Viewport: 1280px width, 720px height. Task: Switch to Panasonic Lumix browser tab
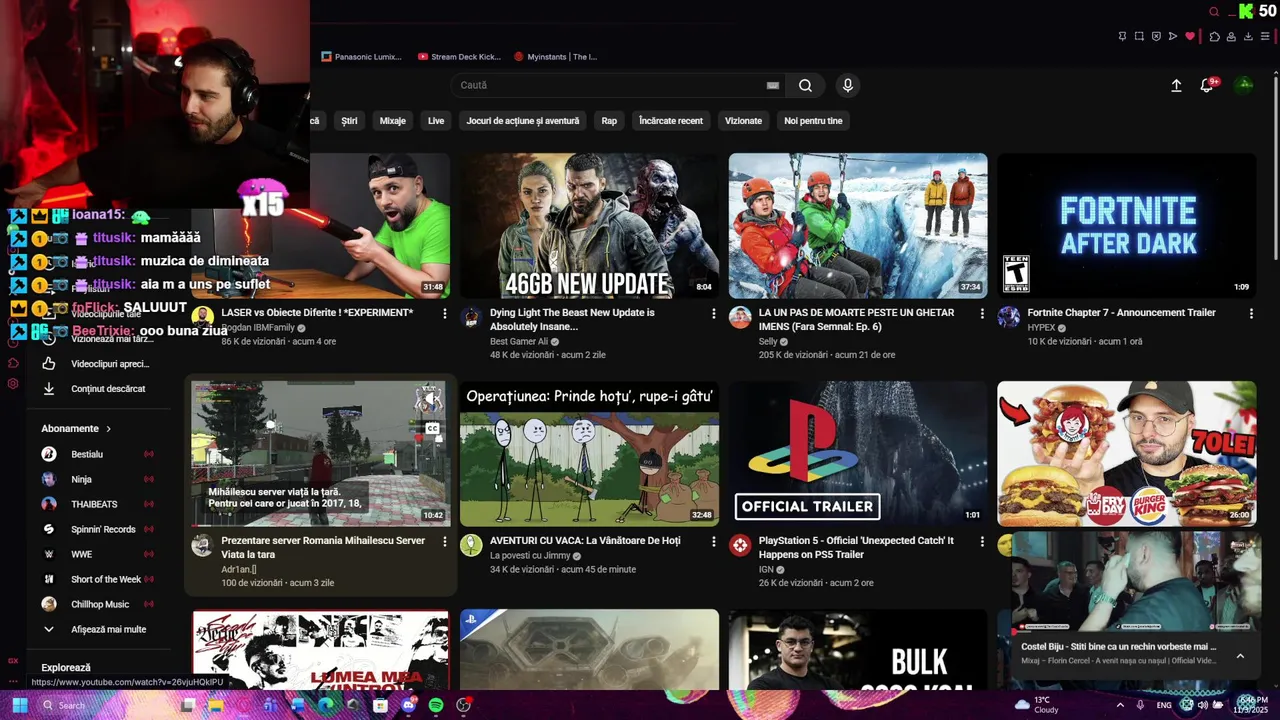click(362, 57)
